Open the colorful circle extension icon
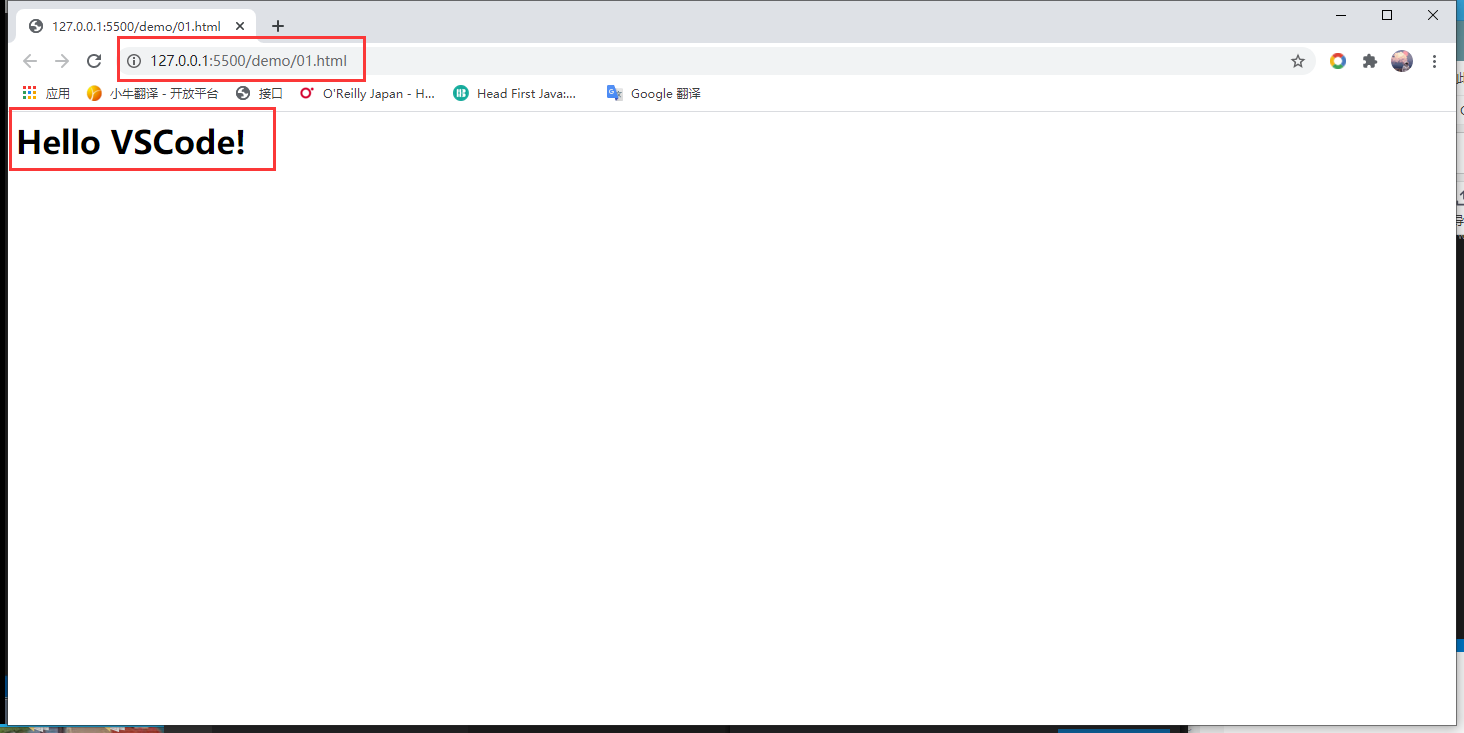Image resolution: width=1464 pixels, height=733 pixels. [x=1338, y=61]
